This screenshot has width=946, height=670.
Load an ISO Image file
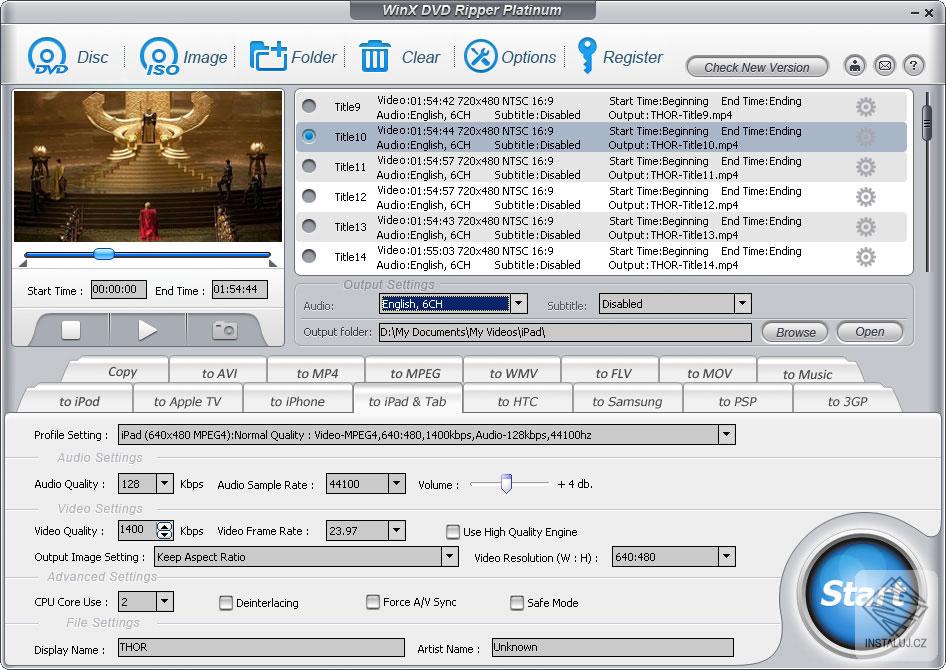[159, 57]
